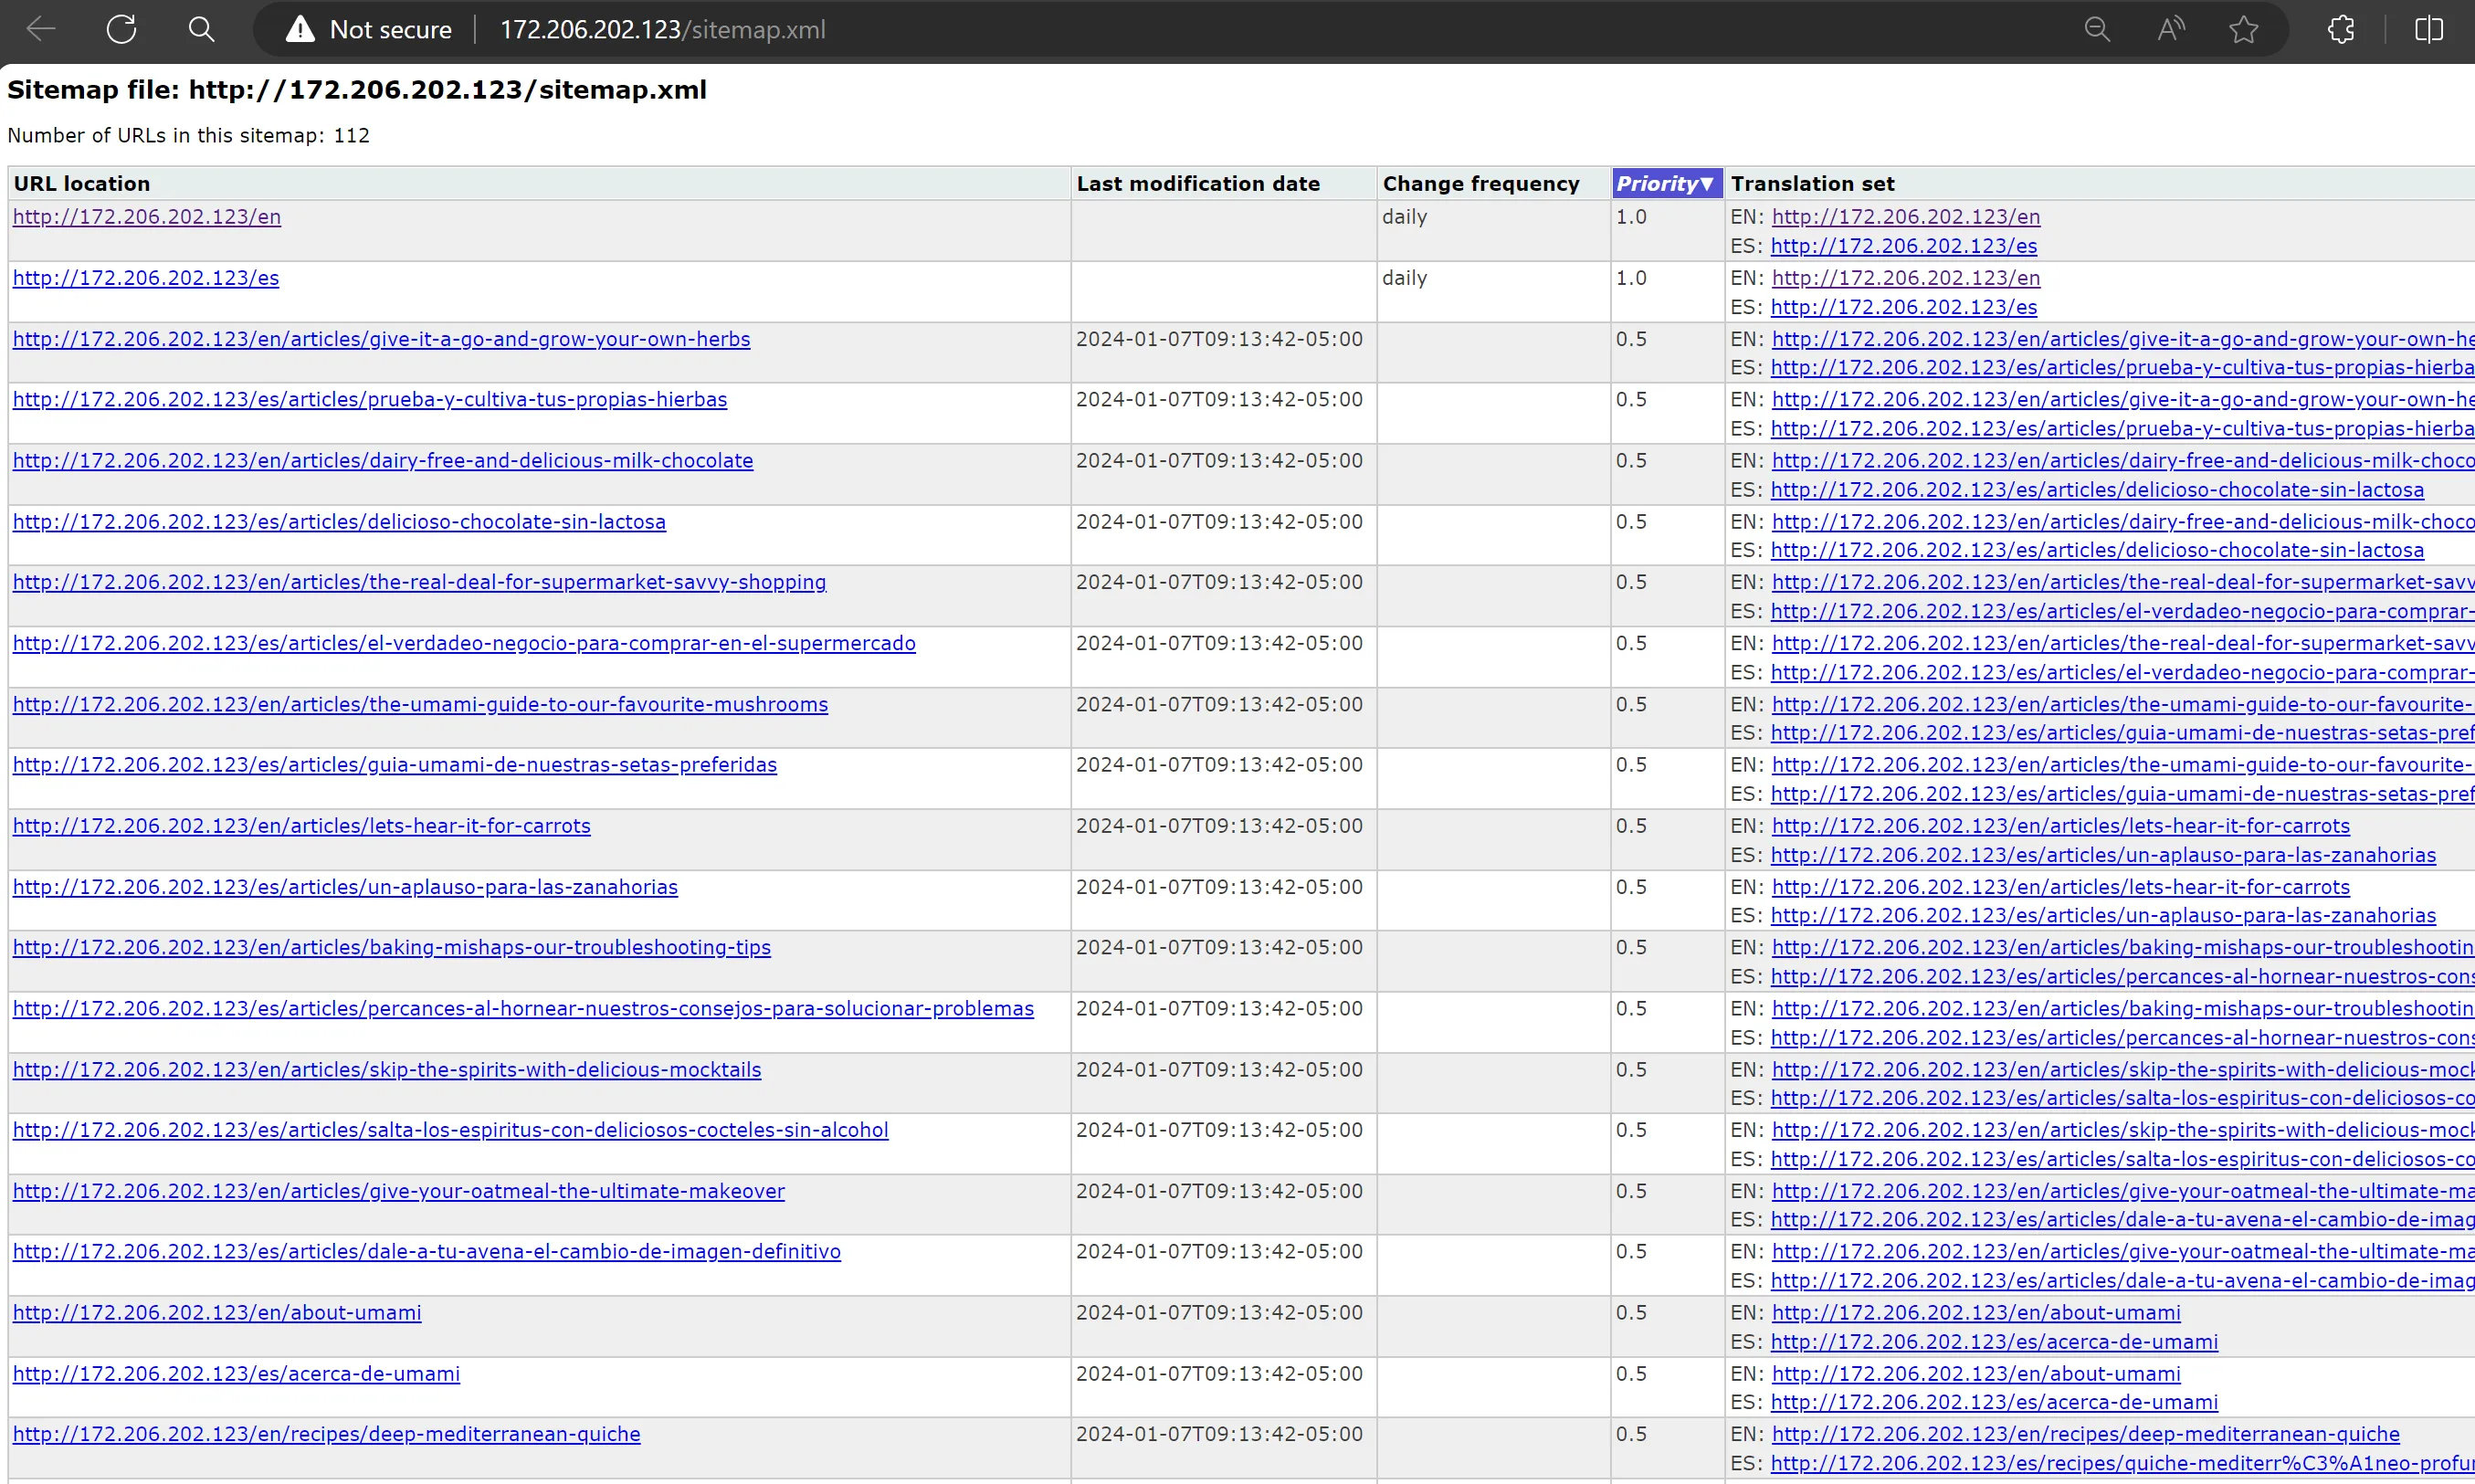Screen dimensions: 2475x1484
Task: Open delicioso-chocolate-sin-lactosa URL location link
Action: [339, 522]
